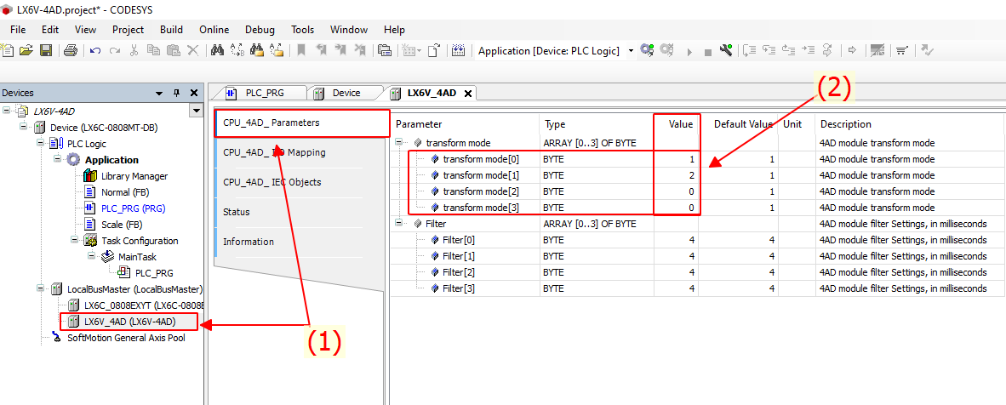1006x405 pixels.
Task: Select LX6V_4AD in device tree
Action: (x=128, y=321)
